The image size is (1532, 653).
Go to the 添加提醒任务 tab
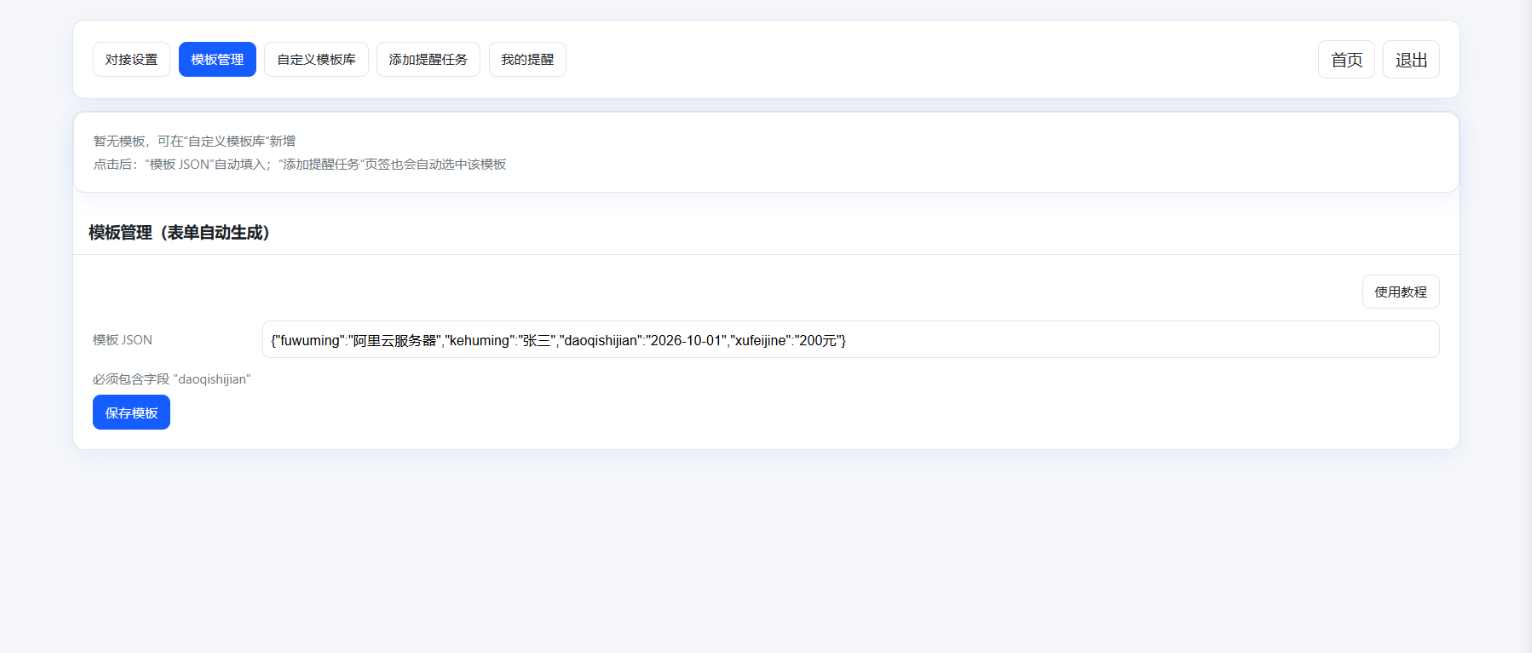(428, 59)
